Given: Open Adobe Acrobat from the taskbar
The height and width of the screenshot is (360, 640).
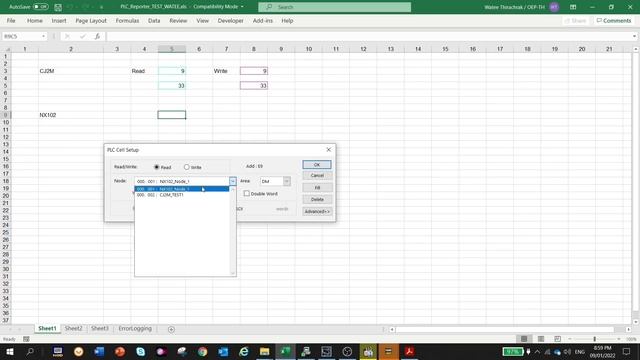Looking at the screenshot, I should pos(409,351).
